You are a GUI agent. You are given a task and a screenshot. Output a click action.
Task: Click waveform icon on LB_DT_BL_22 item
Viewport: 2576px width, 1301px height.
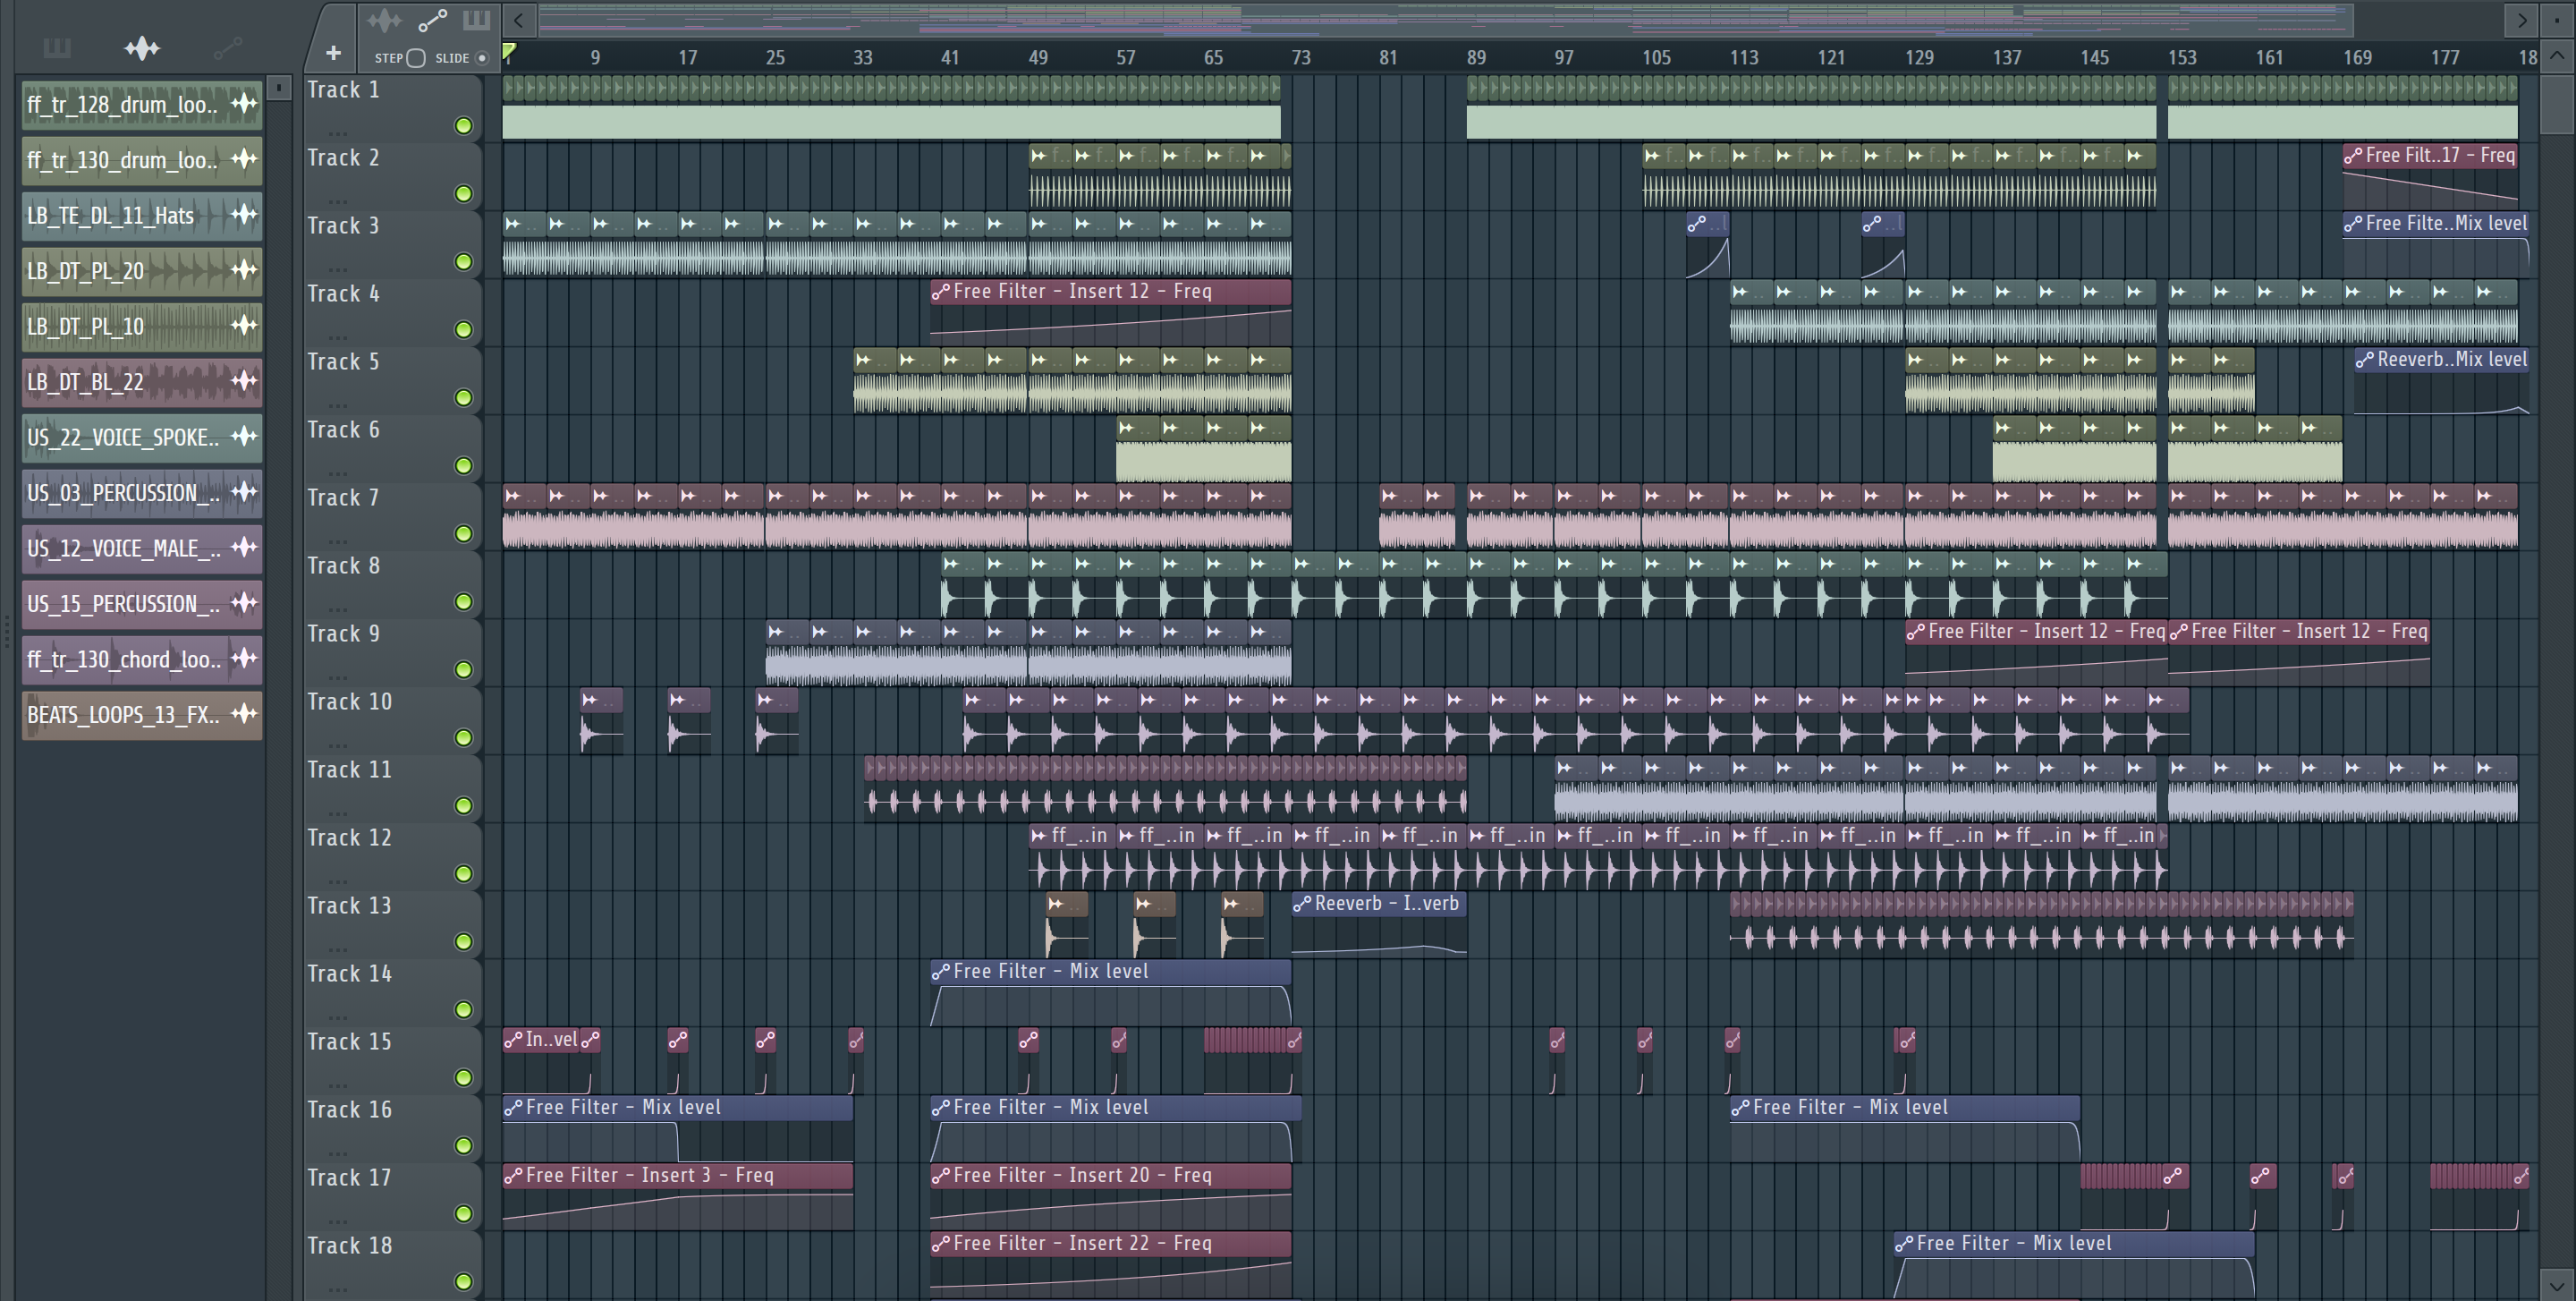[244, 381]
